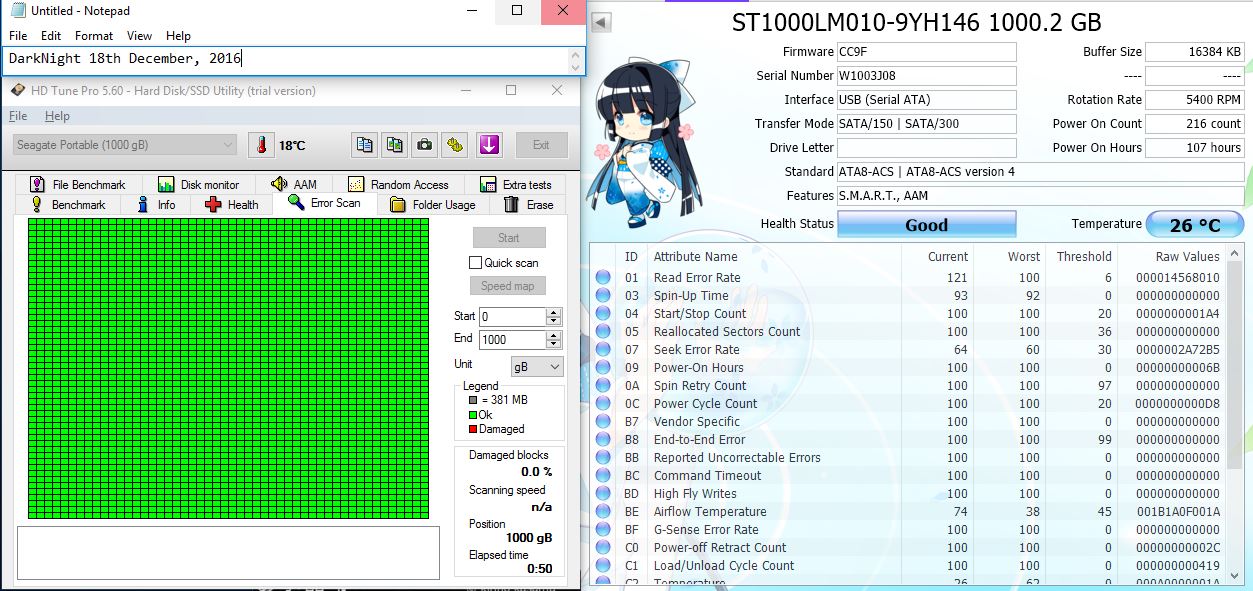This screenshot has height=591, width=1253.
Task: Click the status orb beside Reallocated Sectors Count
Action: point(603,332)
